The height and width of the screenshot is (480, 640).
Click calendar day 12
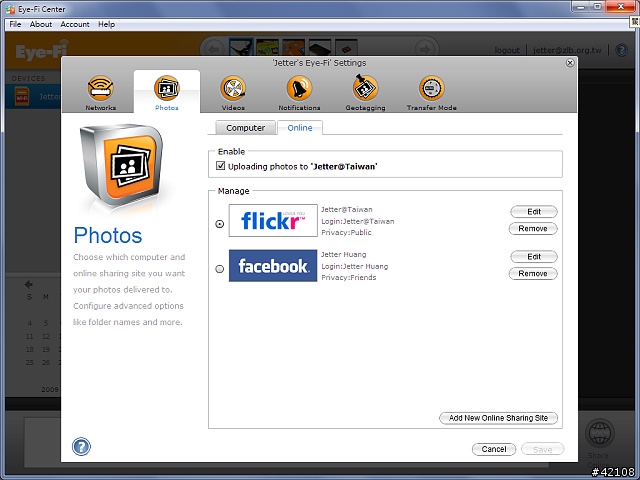coord(46,336)
